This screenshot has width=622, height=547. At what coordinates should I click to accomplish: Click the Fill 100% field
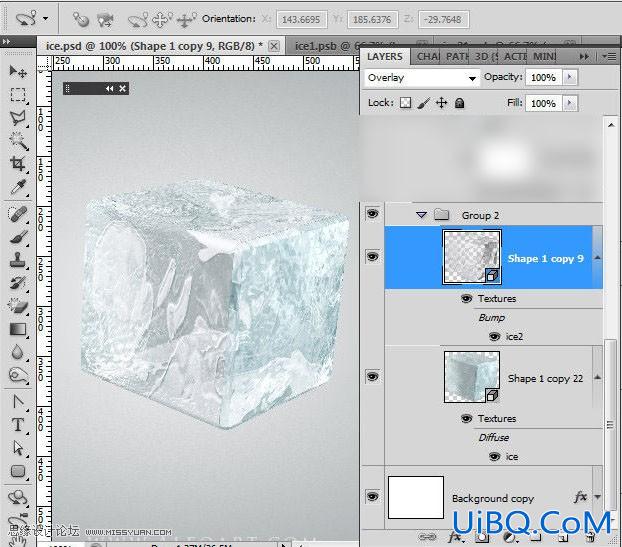click(543, 104)
